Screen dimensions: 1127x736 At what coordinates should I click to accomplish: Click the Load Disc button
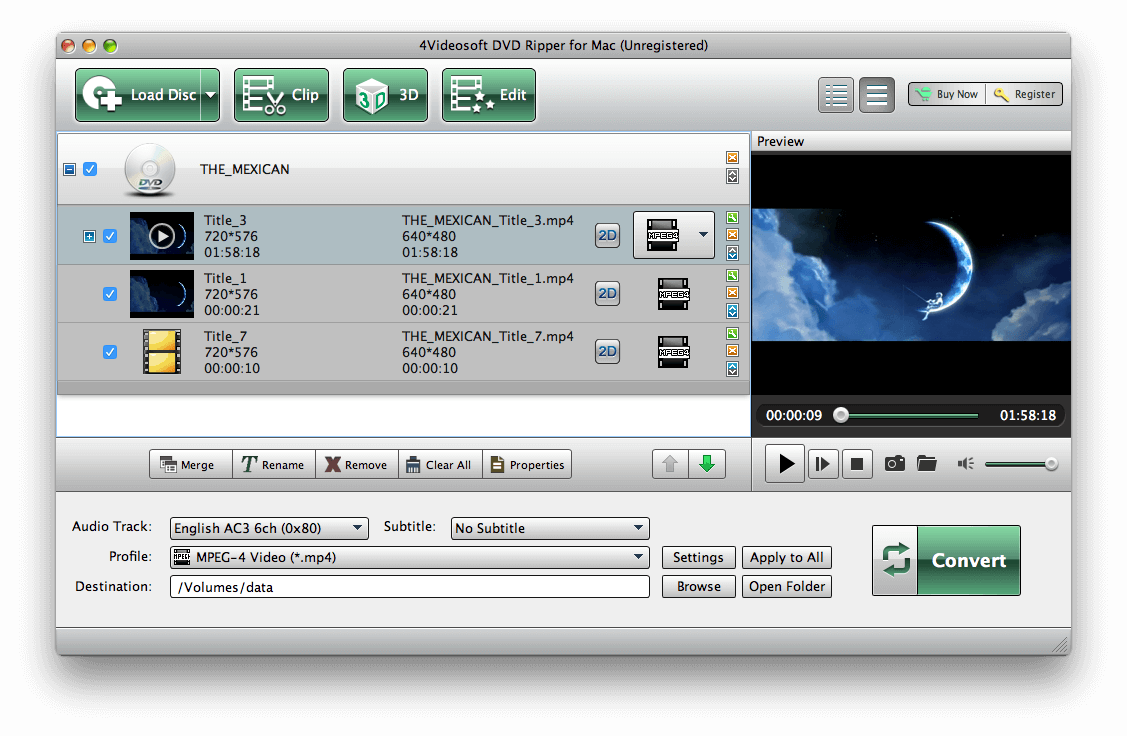pyautogui.click(x=138, y=95)
